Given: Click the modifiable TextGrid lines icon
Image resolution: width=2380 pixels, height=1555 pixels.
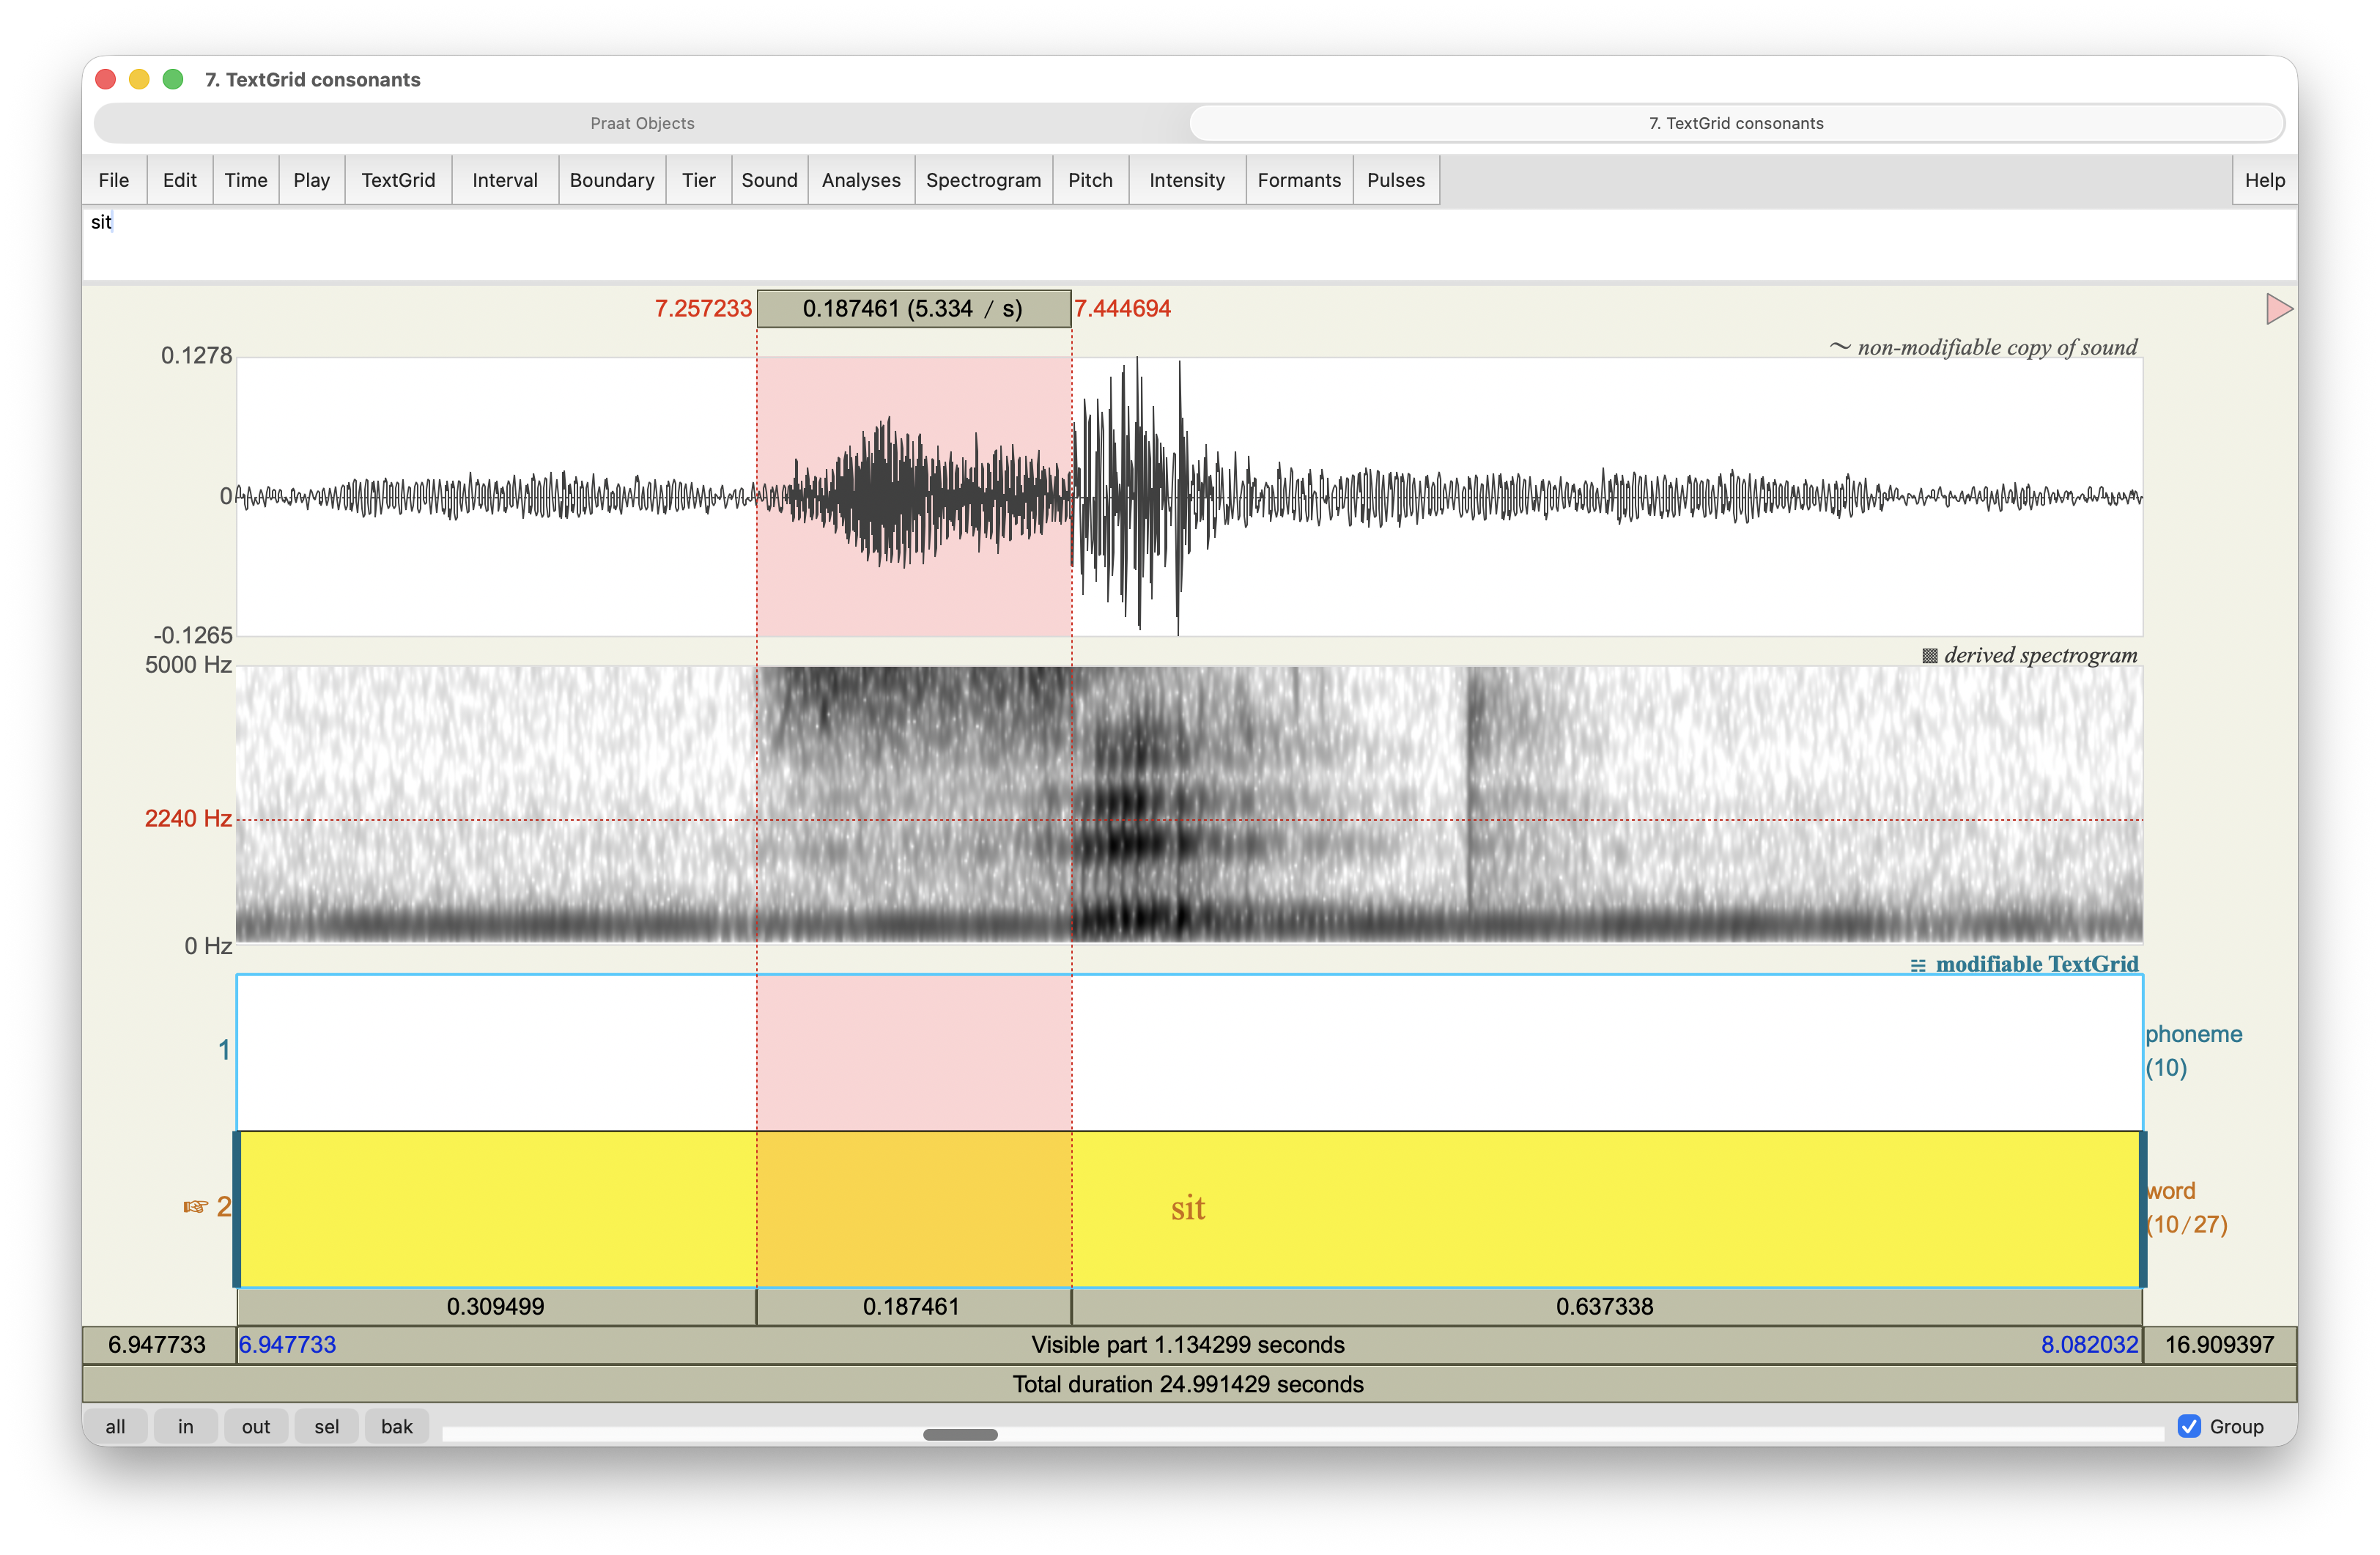Looking at the screenshot, I should pyautogui.click(x=1917, y=965).
